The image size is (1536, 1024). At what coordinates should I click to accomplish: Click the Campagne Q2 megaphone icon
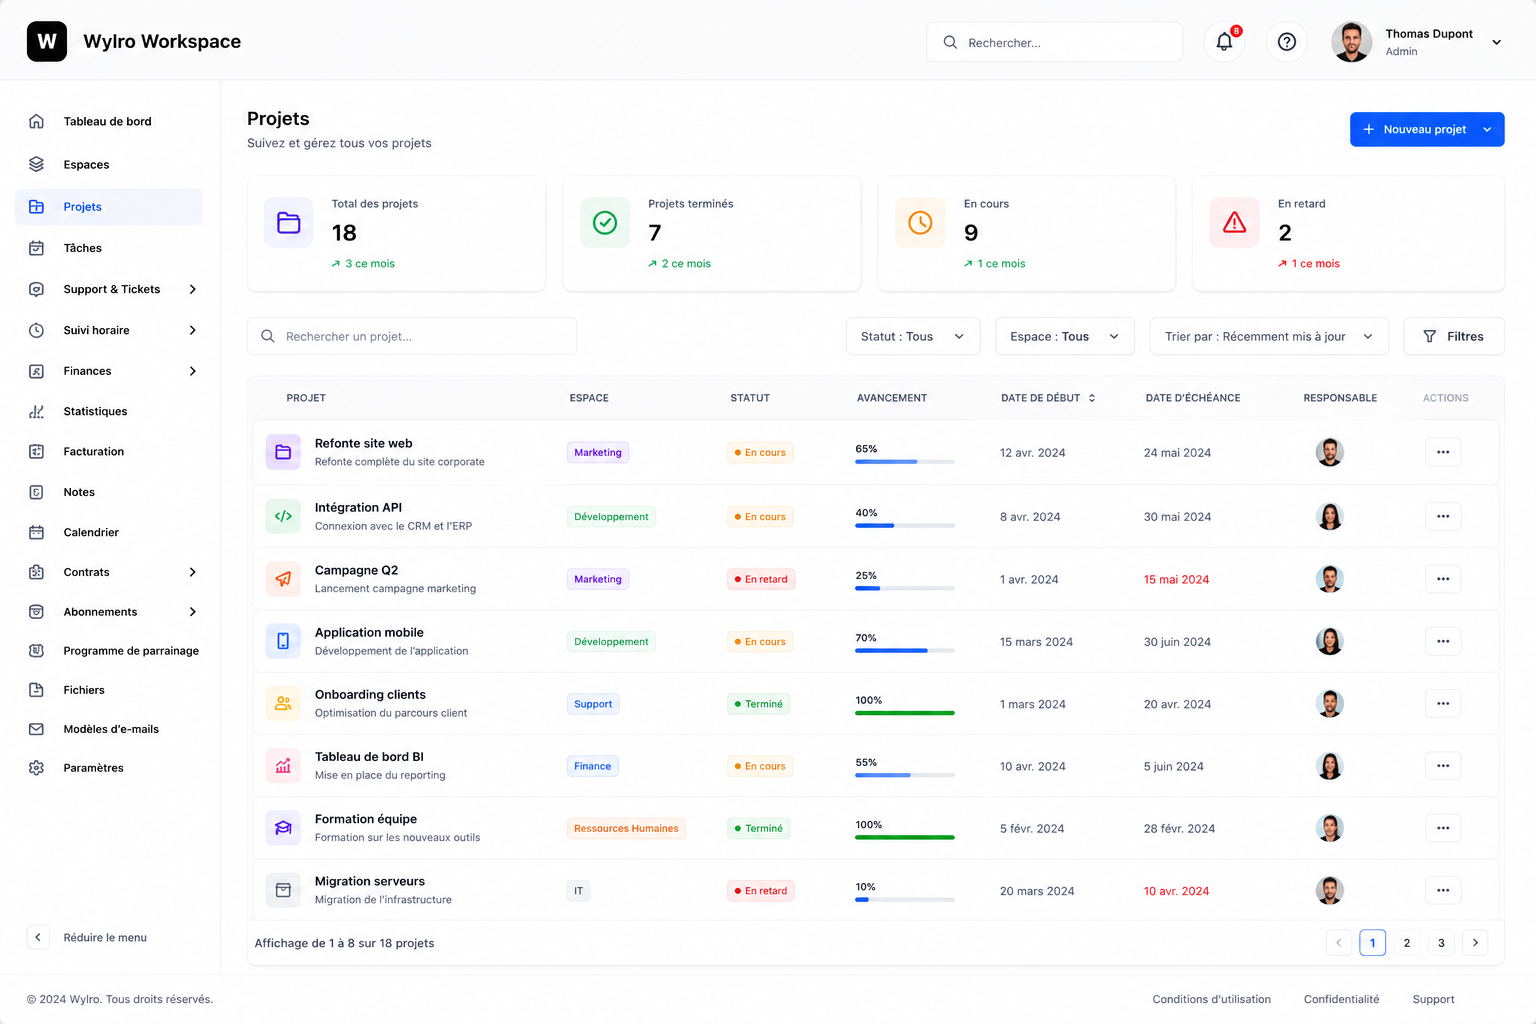pyautogui.click(x=283, y=579)
